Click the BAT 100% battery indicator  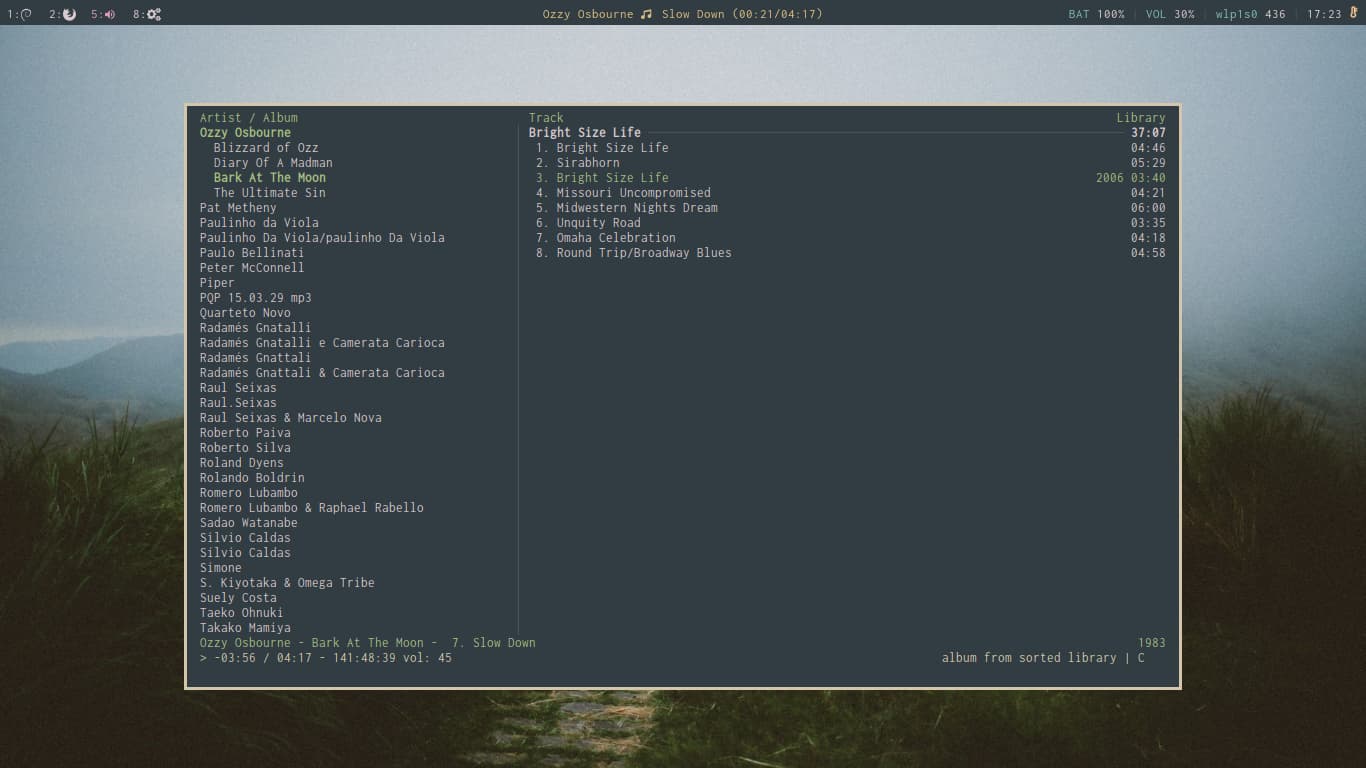(1096, 14)
